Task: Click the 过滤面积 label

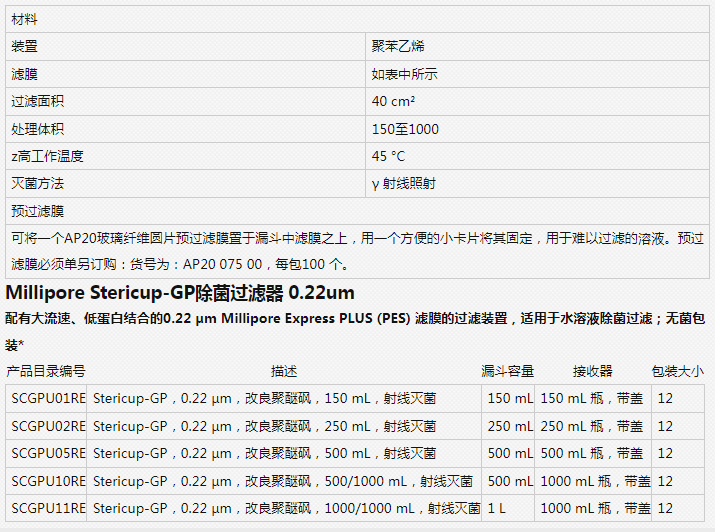Action: [x=37, y=101]
